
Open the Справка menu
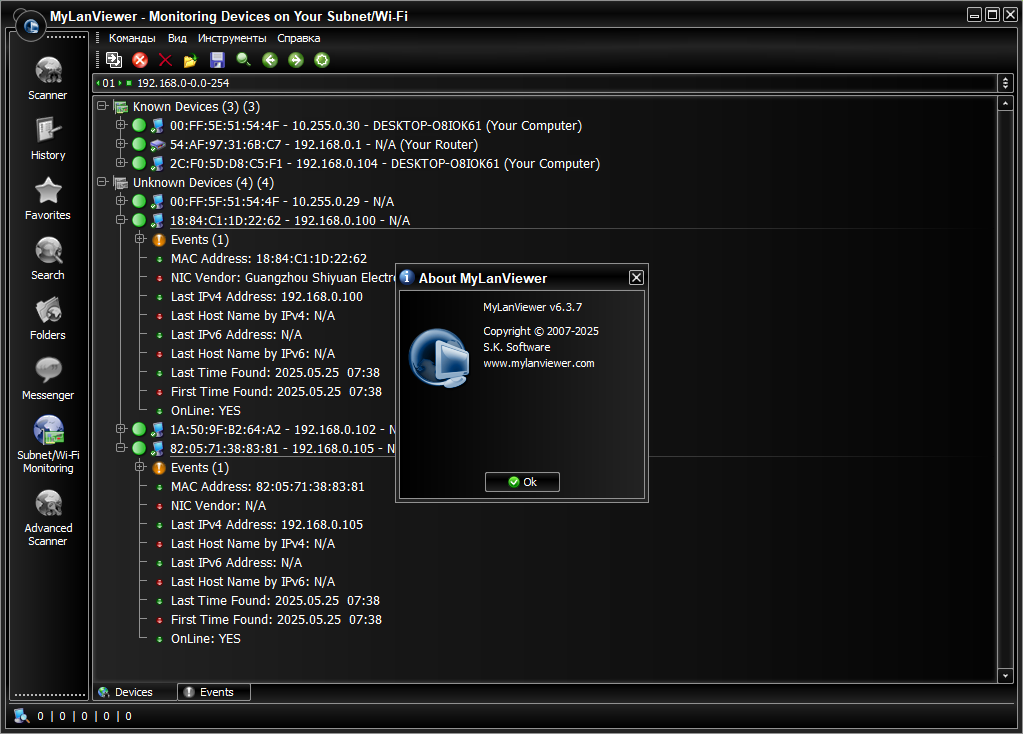click(x=298, y=38)
